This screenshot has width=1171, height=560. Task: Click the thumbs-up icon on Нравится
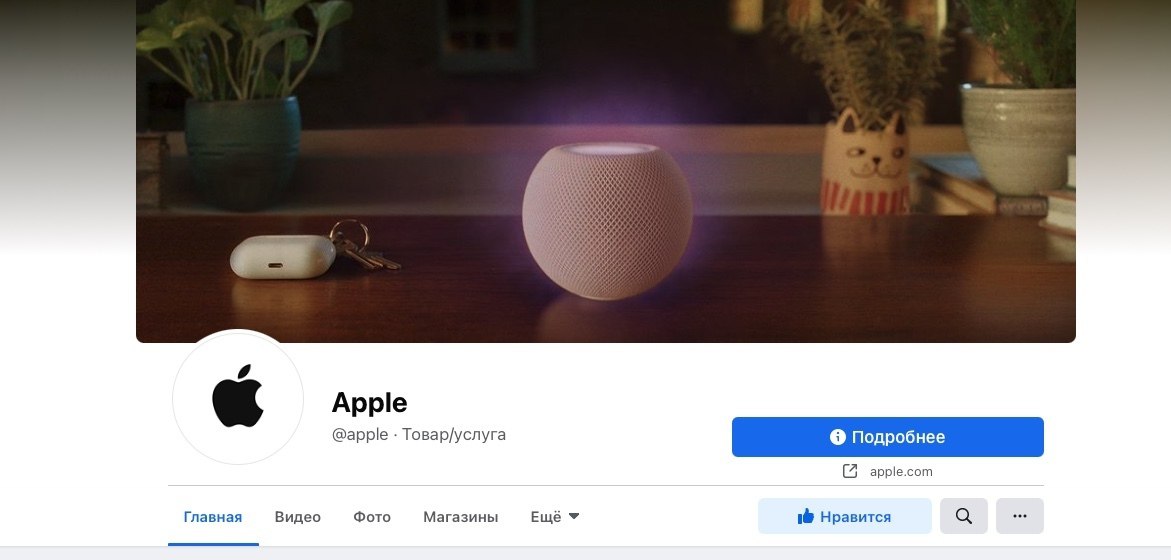[x=805, y=516]
